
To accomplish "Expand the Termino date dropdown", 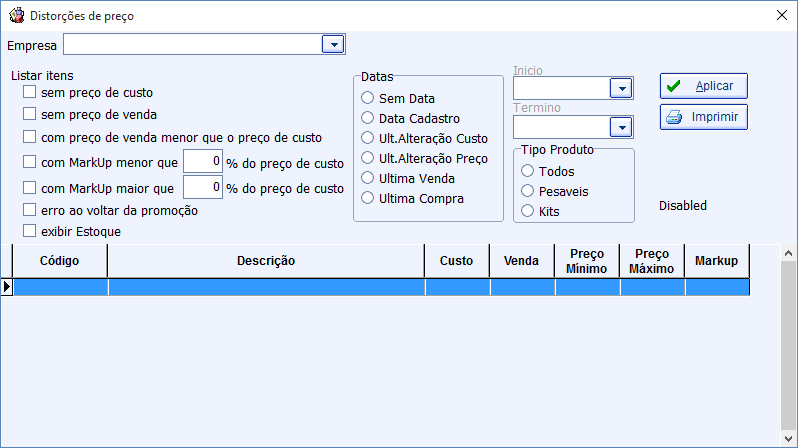I will pos(621,127).
